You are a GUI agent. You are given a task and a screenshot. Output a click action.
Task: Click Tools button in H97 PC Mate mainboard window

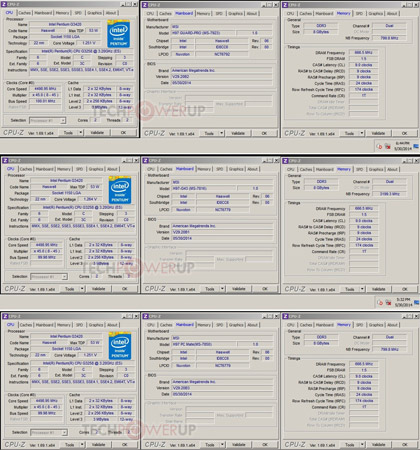pos(210,445)
